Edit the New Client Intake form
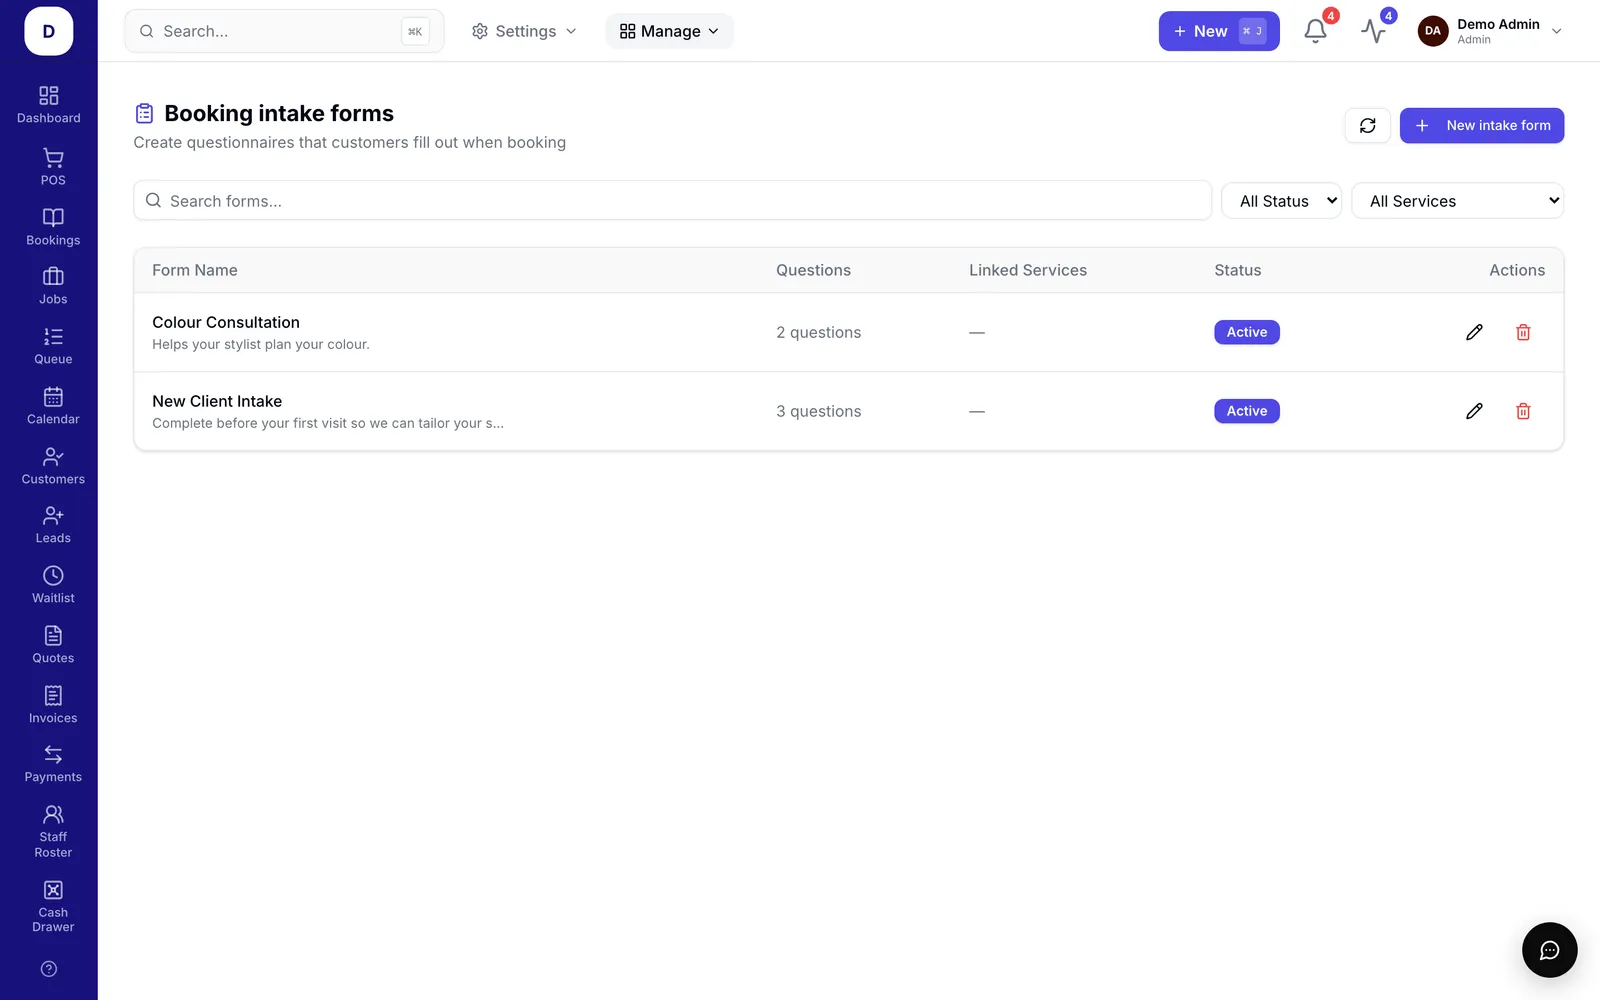Screen dimensions: 1600x1000 pos(1474,411)
